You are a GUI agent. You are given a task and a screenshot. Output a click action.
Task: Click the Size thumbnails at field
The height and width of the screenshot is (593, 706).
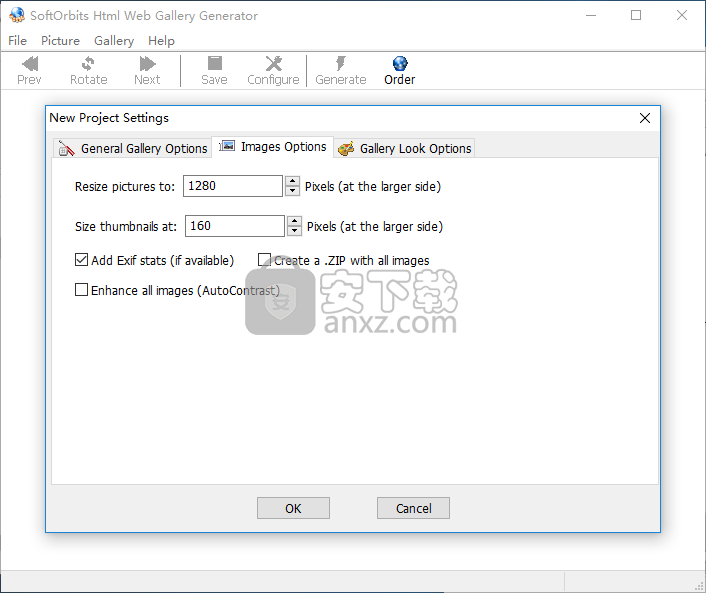[235, 226]
